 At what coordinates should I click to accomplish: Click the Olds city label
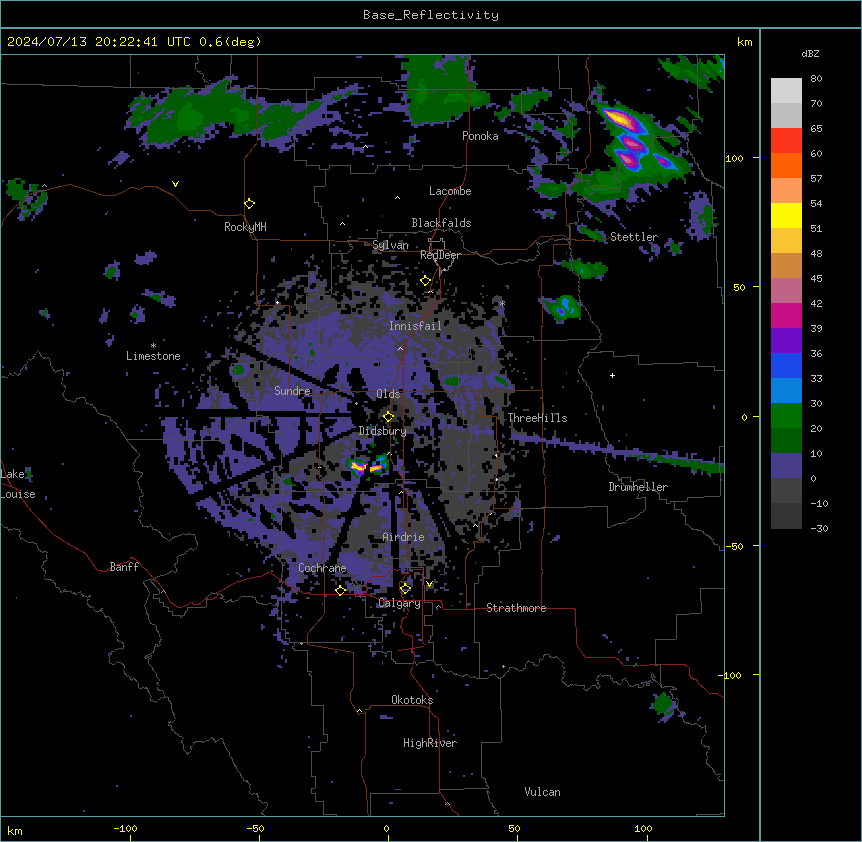[388, 394]
